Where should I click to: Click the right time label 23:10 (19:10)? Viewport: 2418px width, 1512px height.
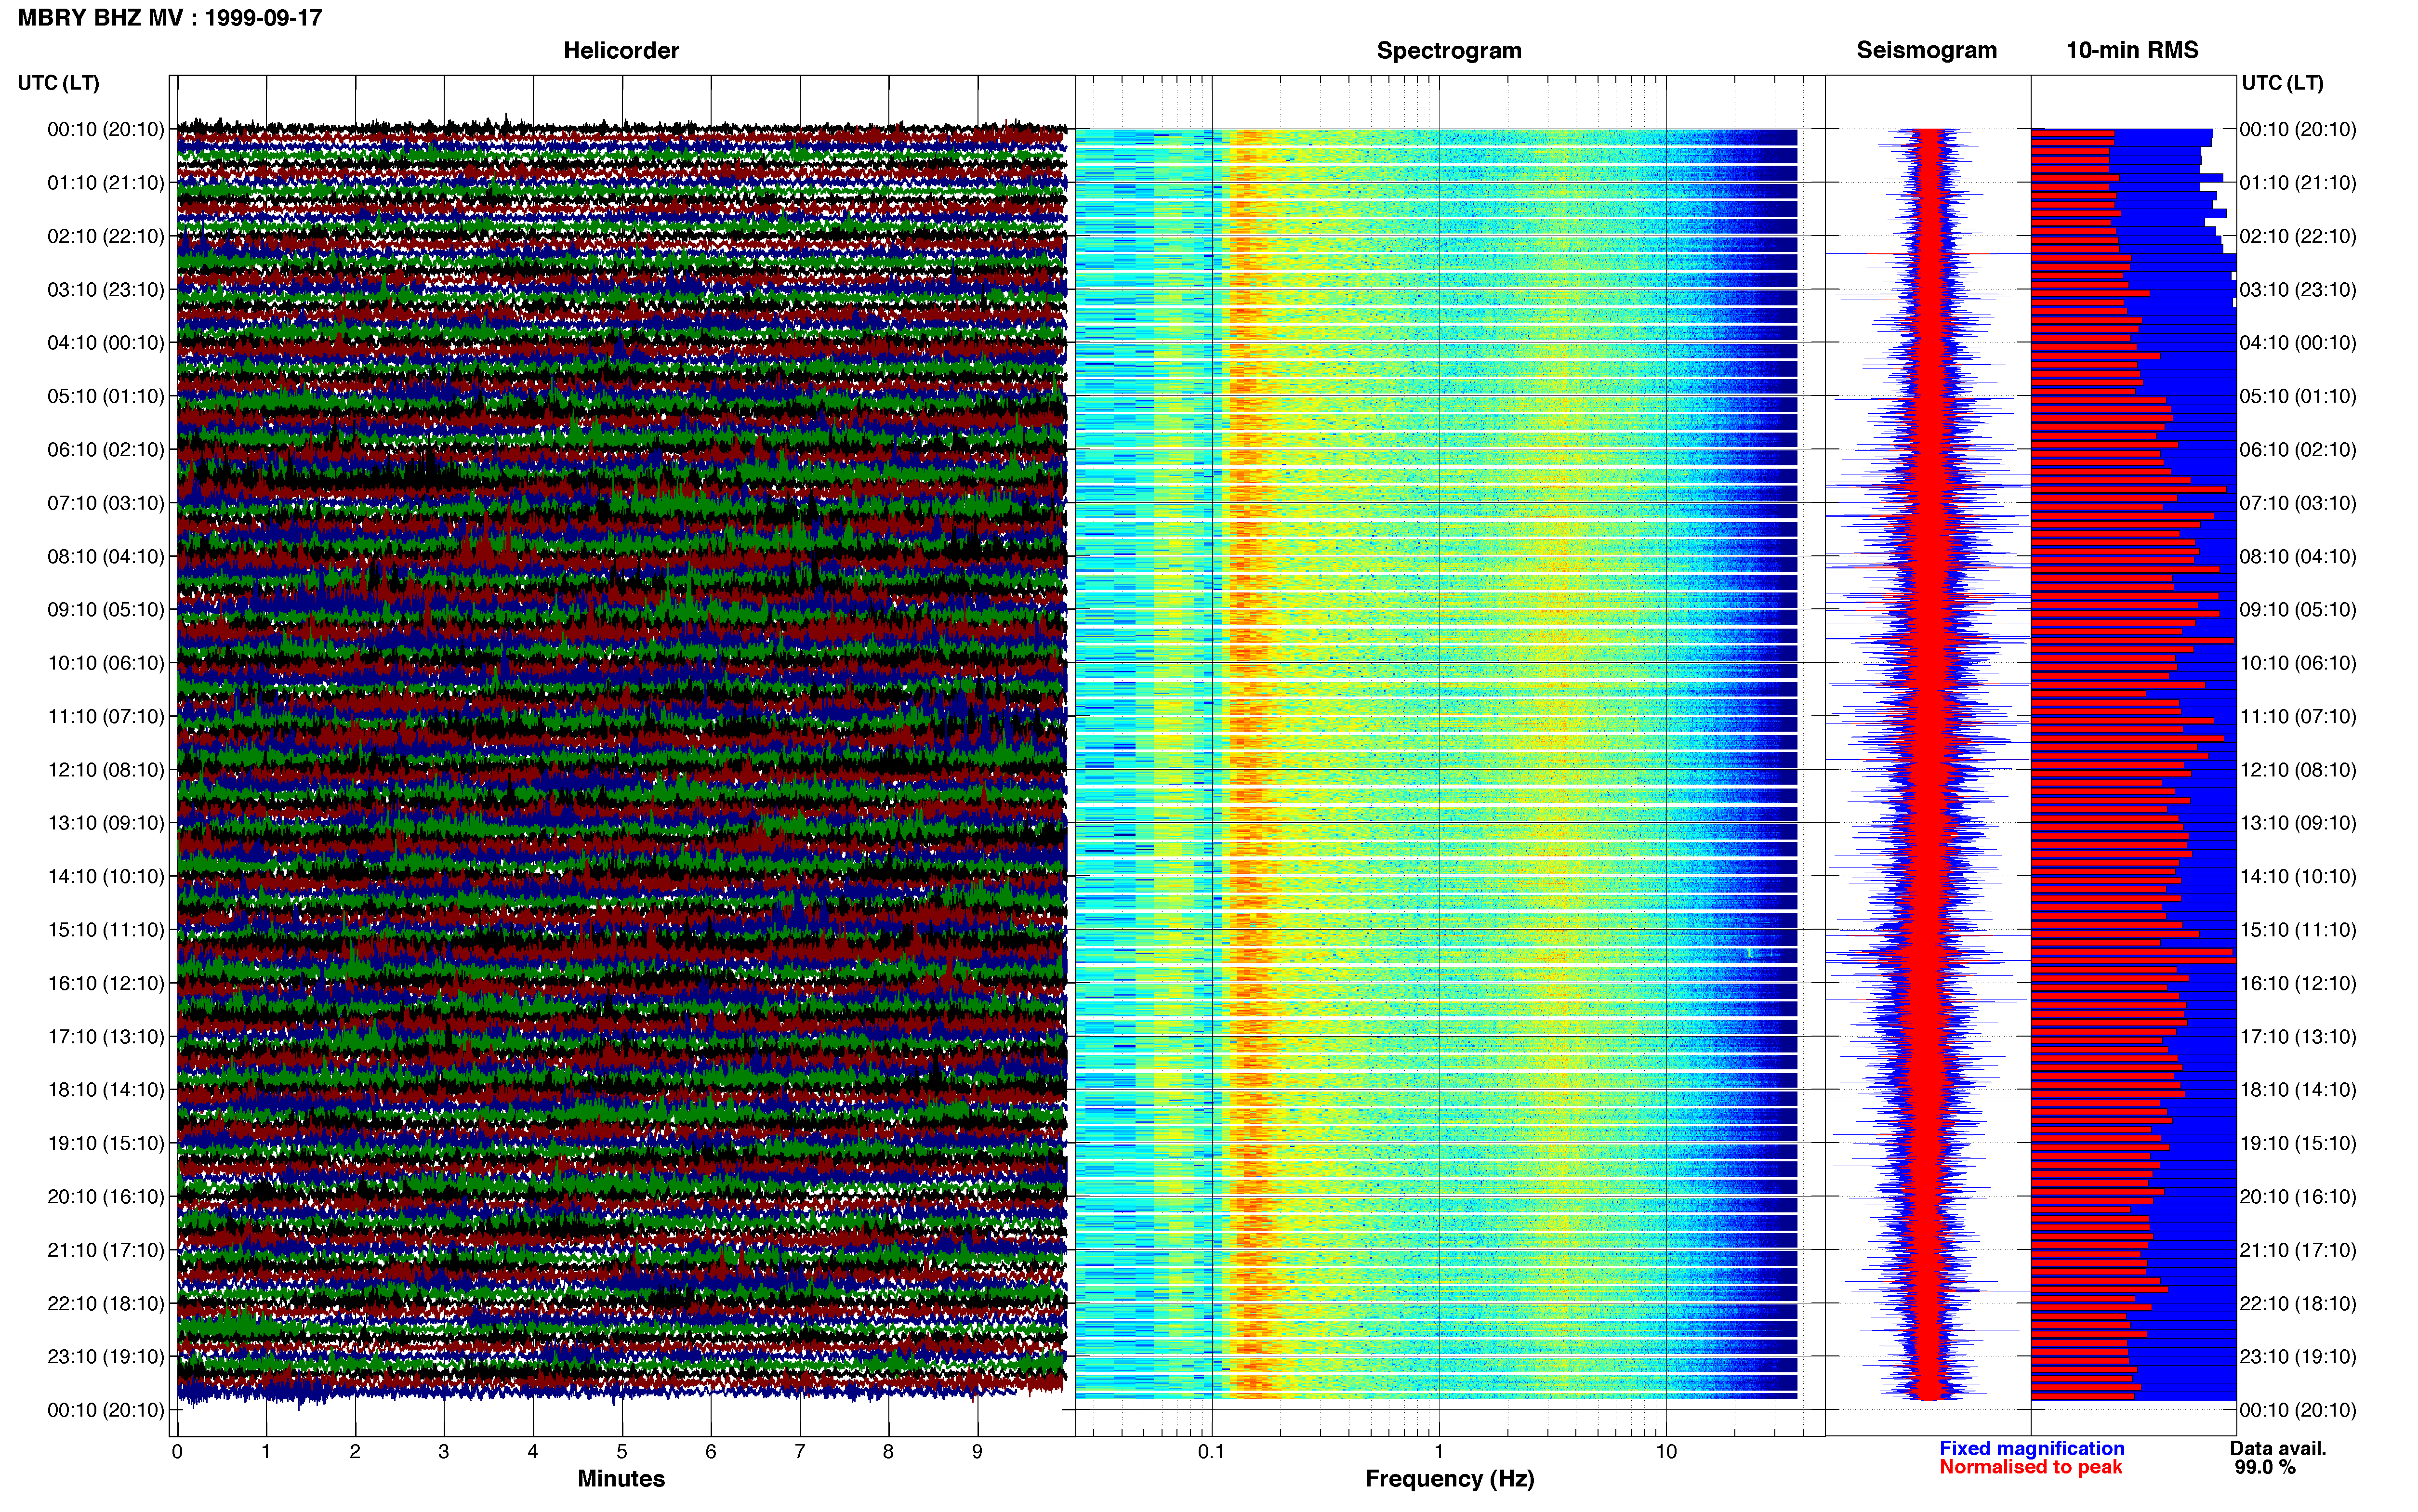(2298, 1357)
